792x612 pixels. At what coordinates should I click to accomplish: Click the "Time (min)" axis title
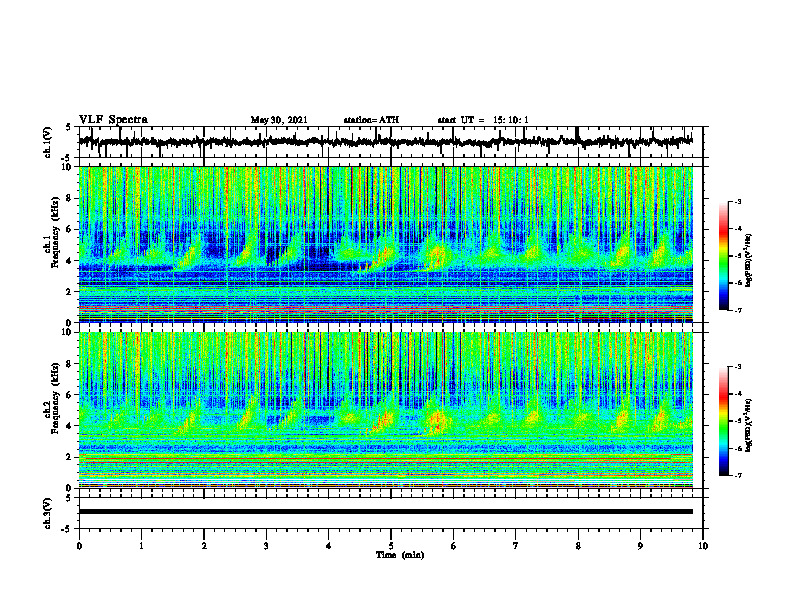tap(400, 555)
